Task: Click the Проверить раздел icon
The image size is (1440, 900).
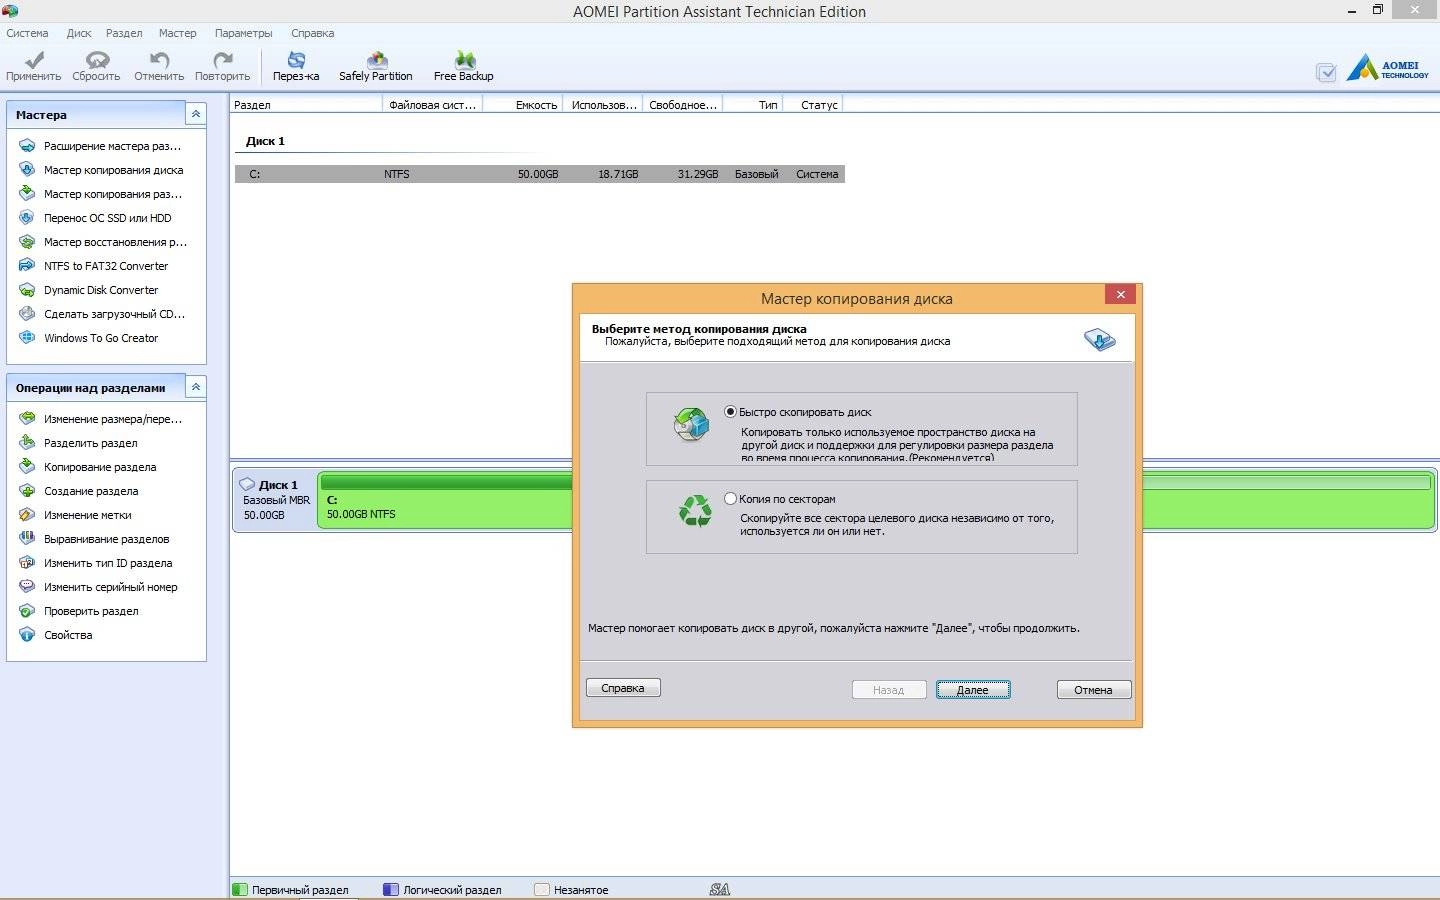Action: point(27,611)
